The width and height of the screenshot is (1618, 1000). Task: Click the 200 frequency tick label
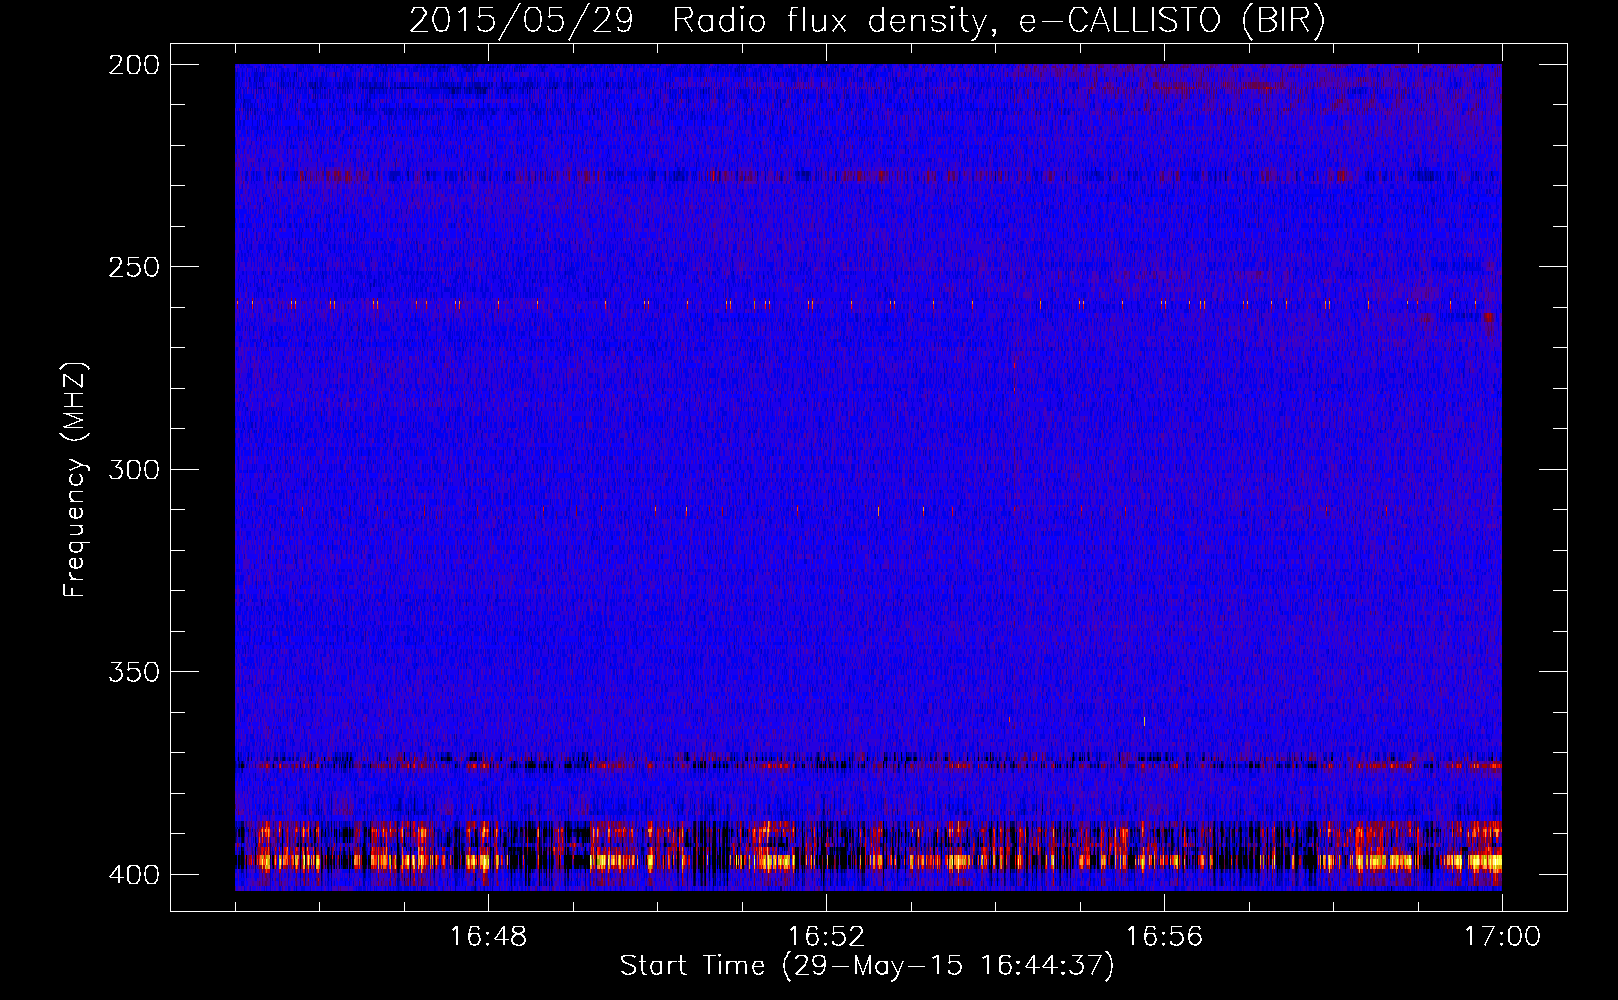133,65
